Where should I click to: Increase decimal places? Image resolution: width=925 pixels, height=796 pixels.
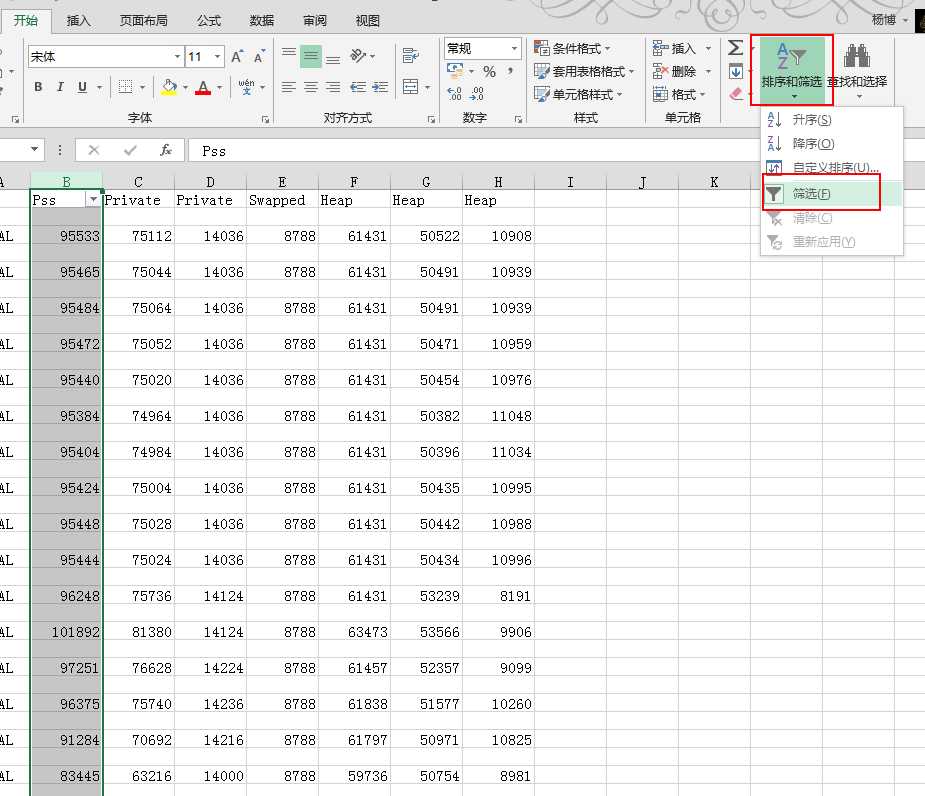454,94
